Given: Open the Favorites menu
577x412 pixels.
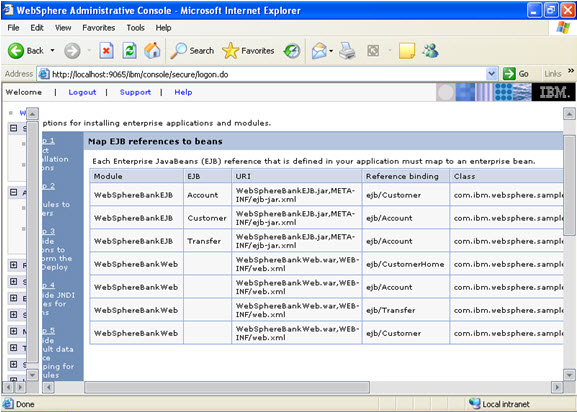Looking at the screenshot, I should pyautogui.click(x=99, y=28).
